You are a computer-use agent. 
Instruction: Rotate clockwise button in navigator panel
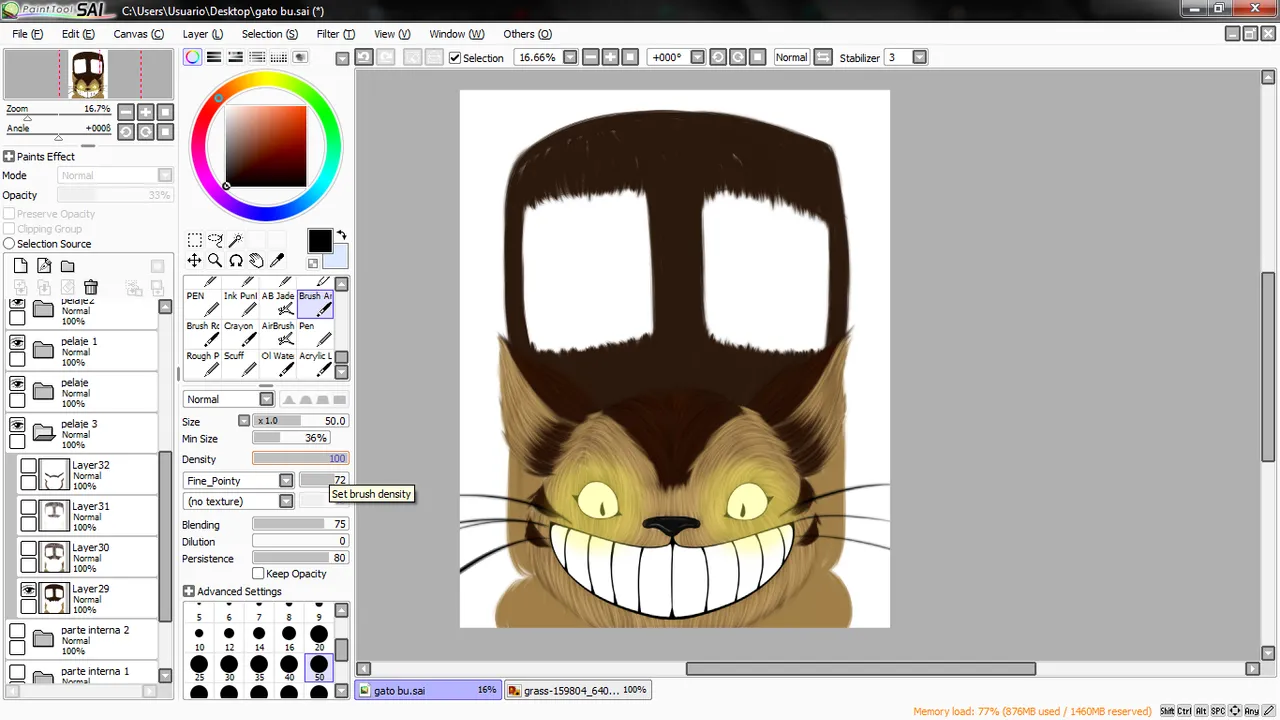click(x=146, y=132)
